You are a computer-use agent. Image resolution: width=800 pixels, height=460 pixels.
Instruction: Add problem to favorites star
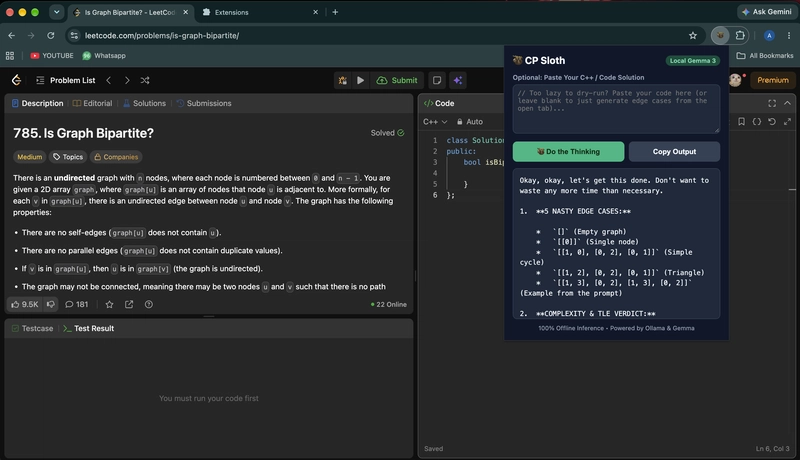(109, 304)
